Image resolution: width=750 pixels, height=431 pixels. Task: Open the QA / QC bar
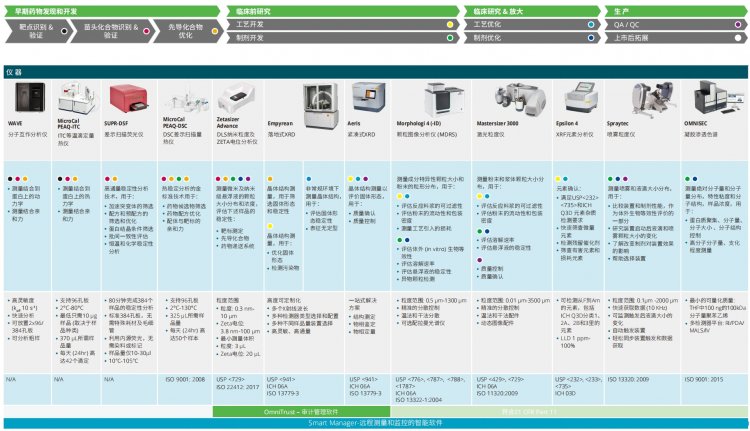(675, 24)
